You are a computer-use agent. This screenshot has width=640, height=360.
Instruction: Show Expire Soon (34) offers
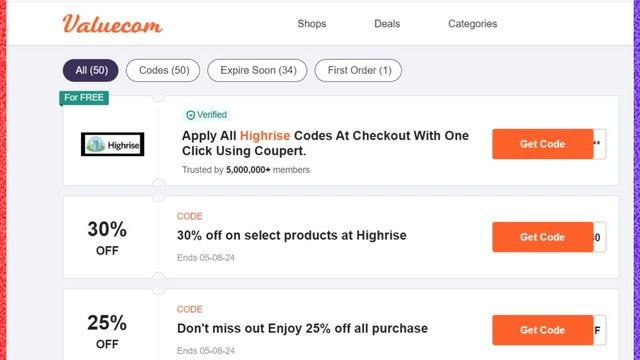tap(258, 70)
